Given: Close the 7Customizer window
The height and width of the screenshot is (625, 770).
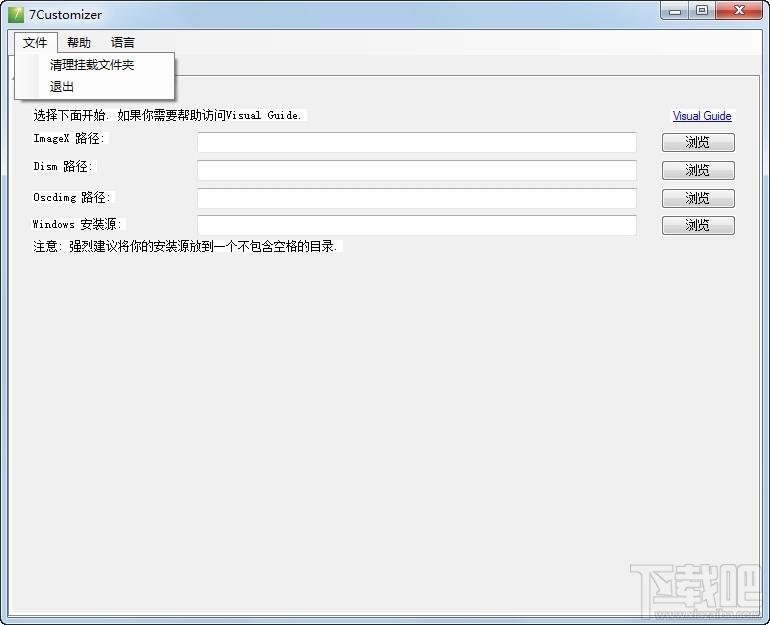Looking at the screenshot, I should (739, 11).
